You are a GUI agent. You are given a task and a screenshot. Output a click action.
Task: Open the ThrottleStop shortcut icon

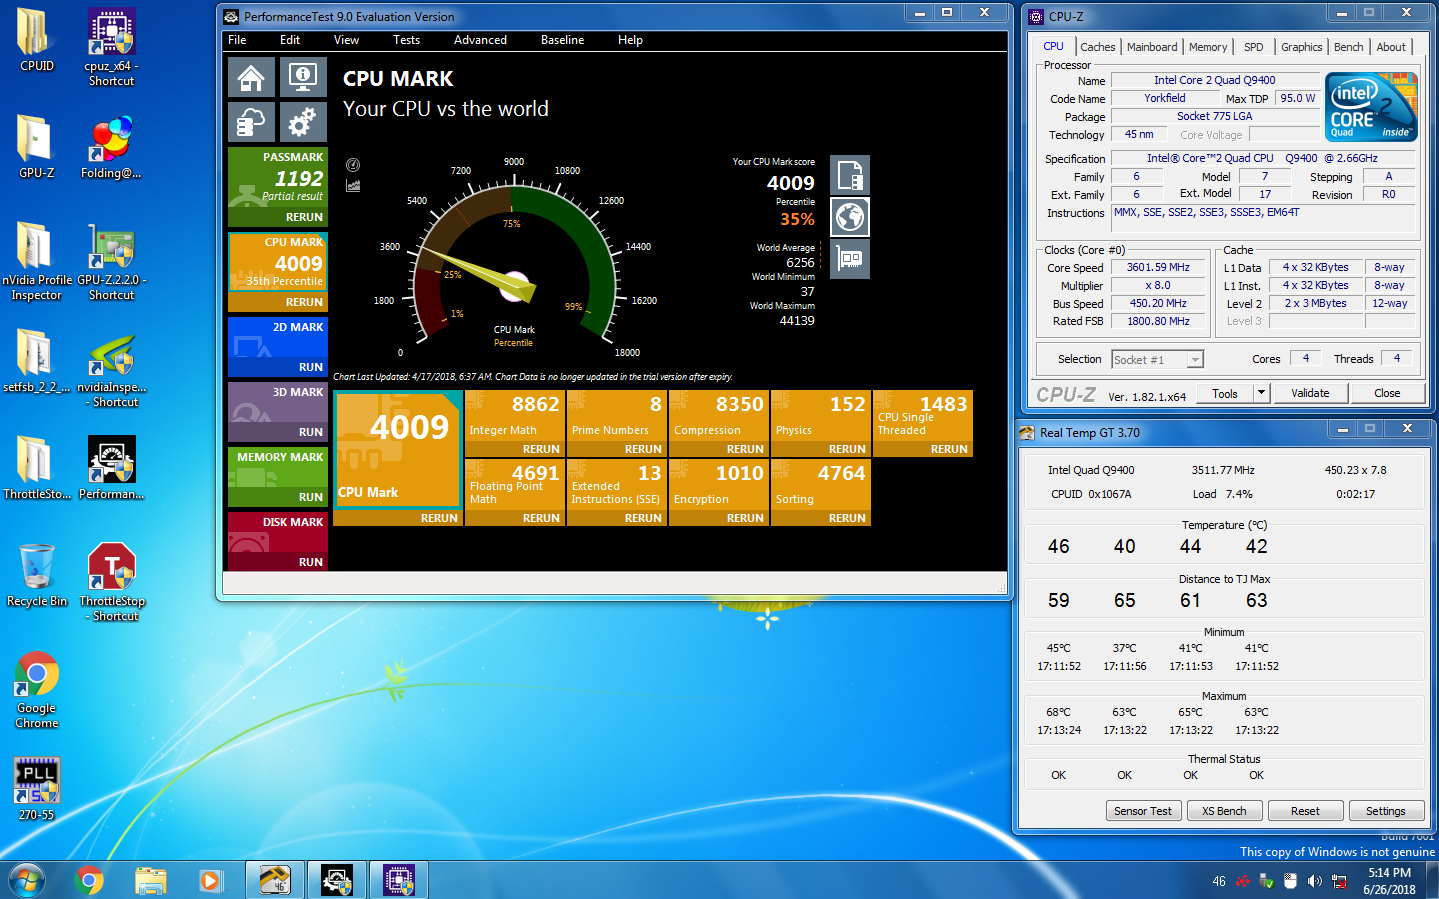[111, 582]
